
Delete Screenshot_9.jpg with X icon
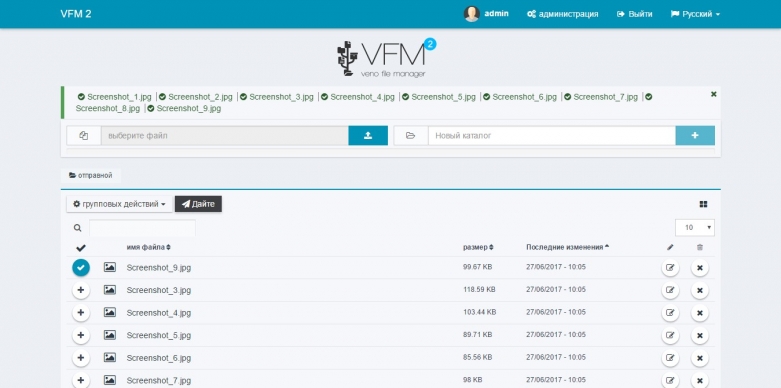pyautogui.click(x=700, y=268)
